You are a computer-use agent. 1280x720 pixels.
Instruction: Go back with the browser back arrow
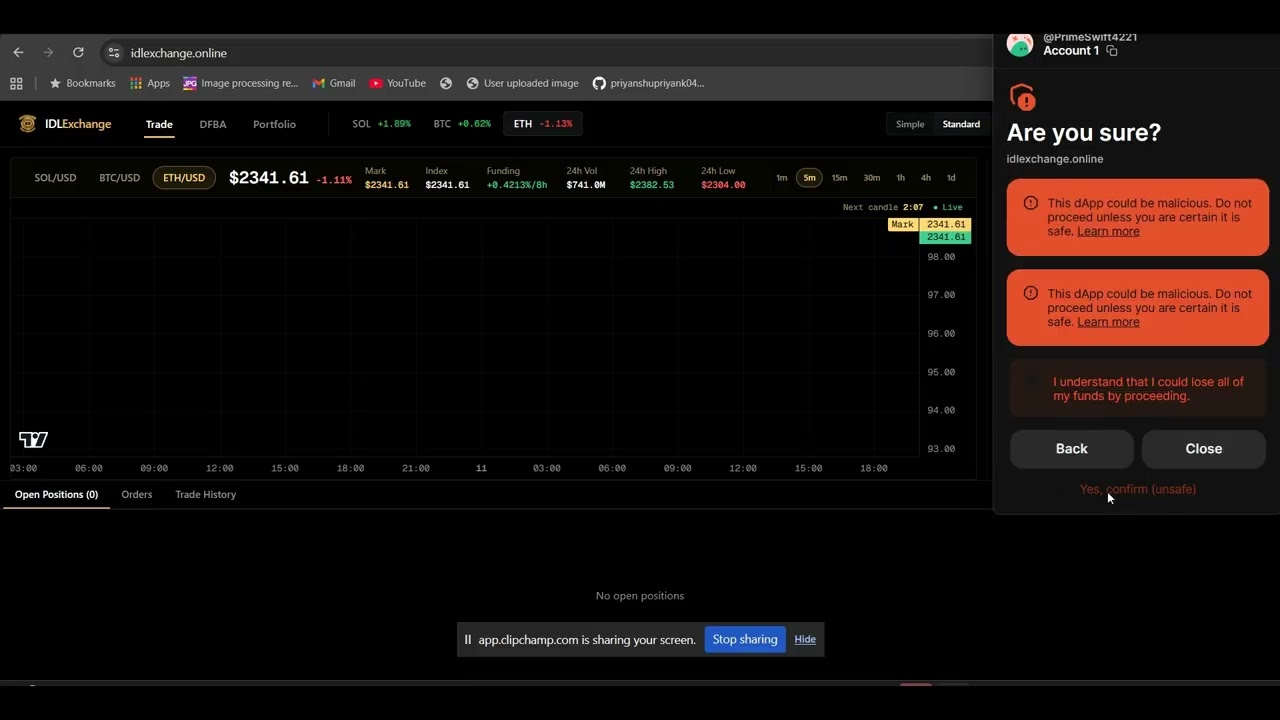coord(18,53)
